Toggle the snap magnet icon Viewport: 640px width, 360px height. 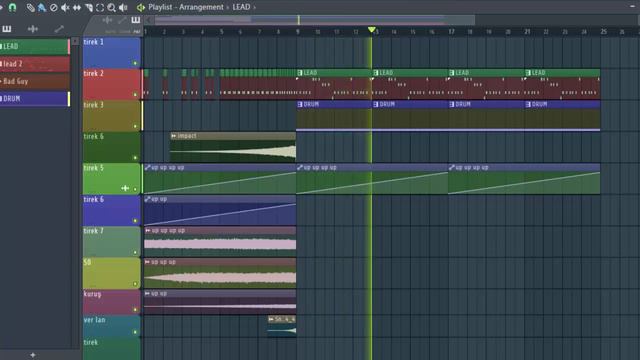[12, 7]
